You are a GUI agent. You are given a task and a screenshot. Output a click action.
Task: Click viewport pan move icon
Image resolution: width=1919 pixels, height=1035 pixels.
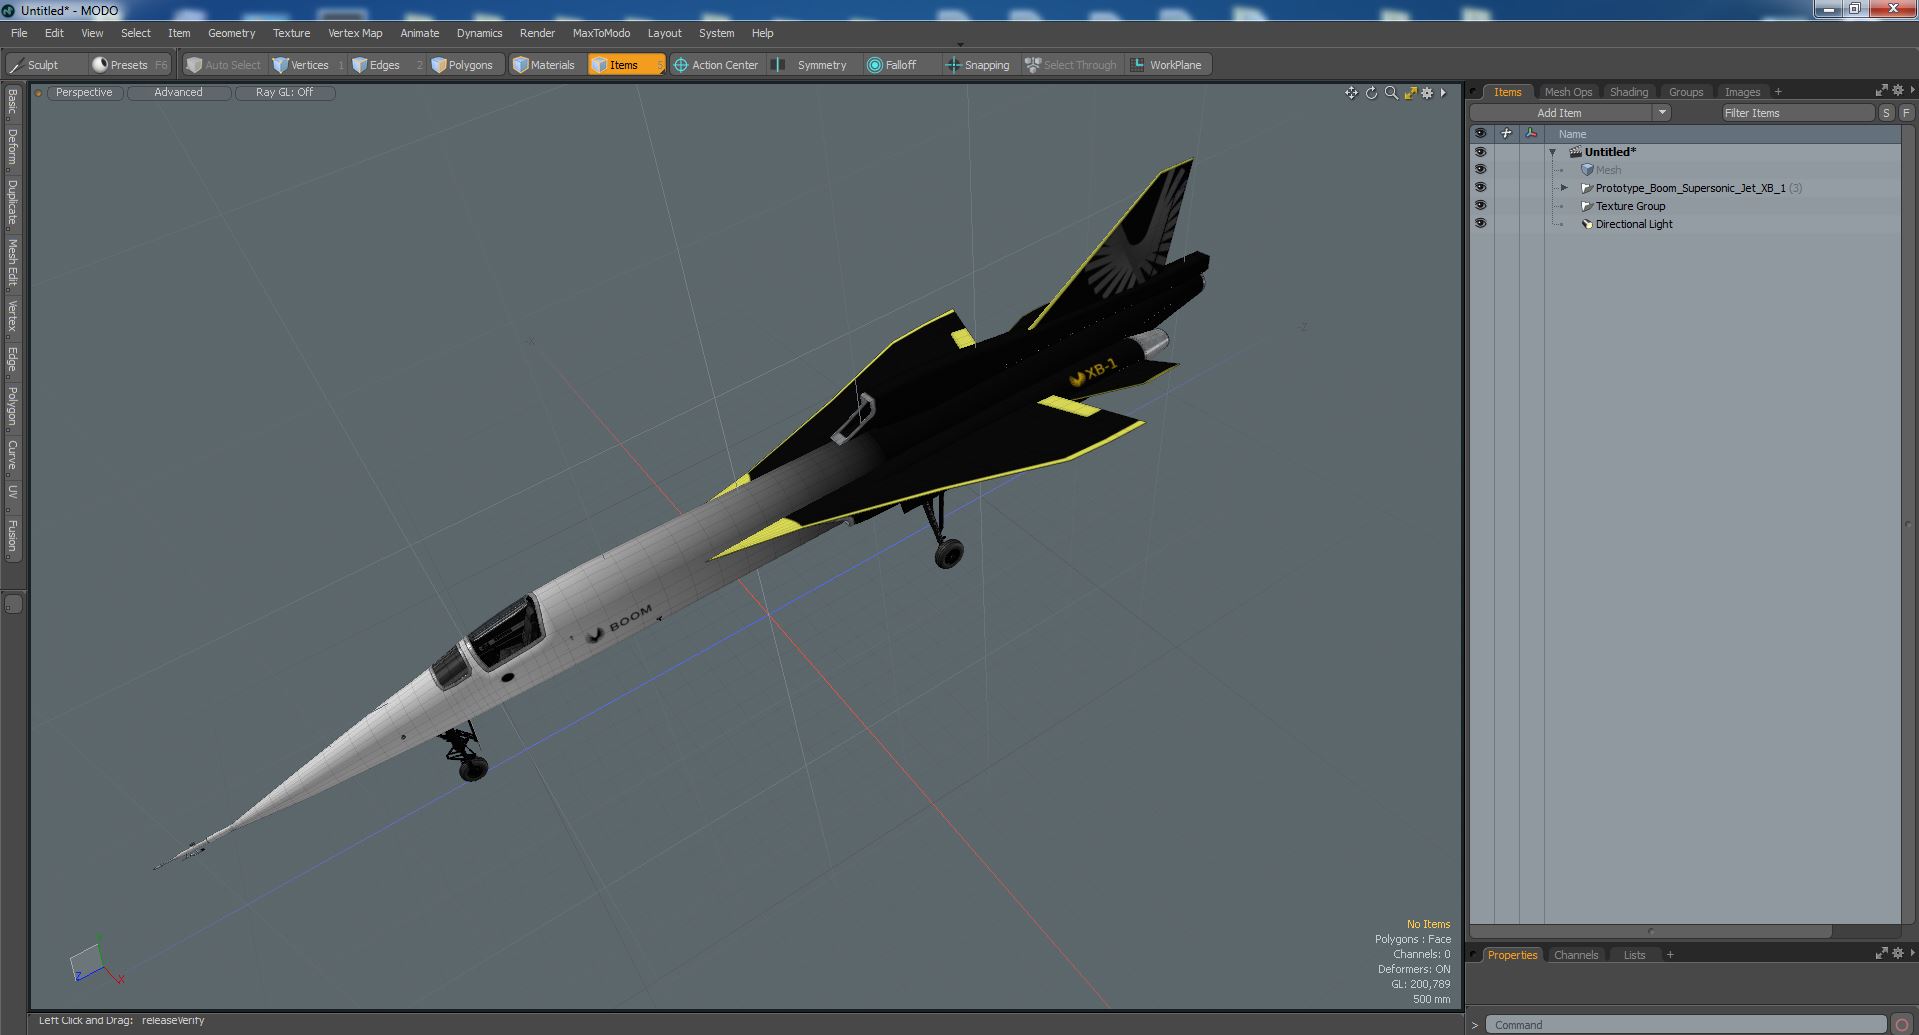pyautogui.click(x=1351, y=93)
